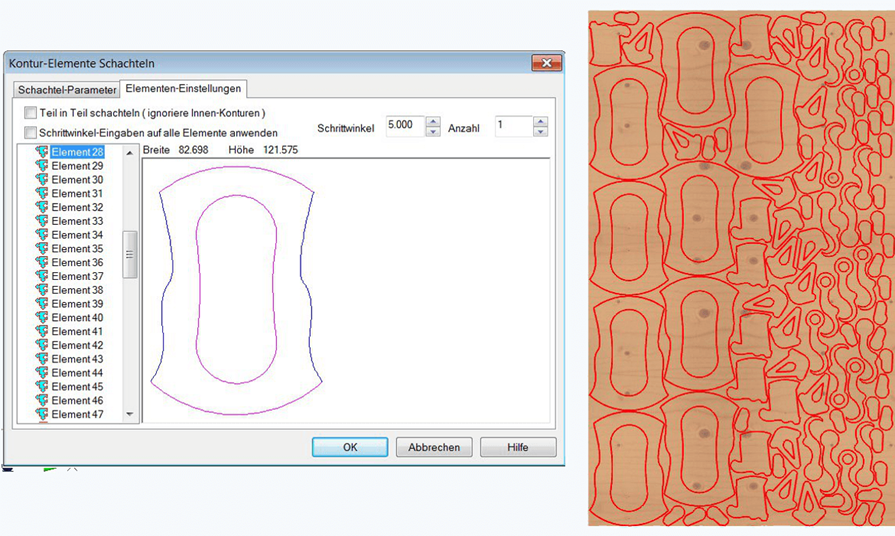Click the Abbrechen button
The height and width of the screenshot is (536, 895).
[434, 447]
